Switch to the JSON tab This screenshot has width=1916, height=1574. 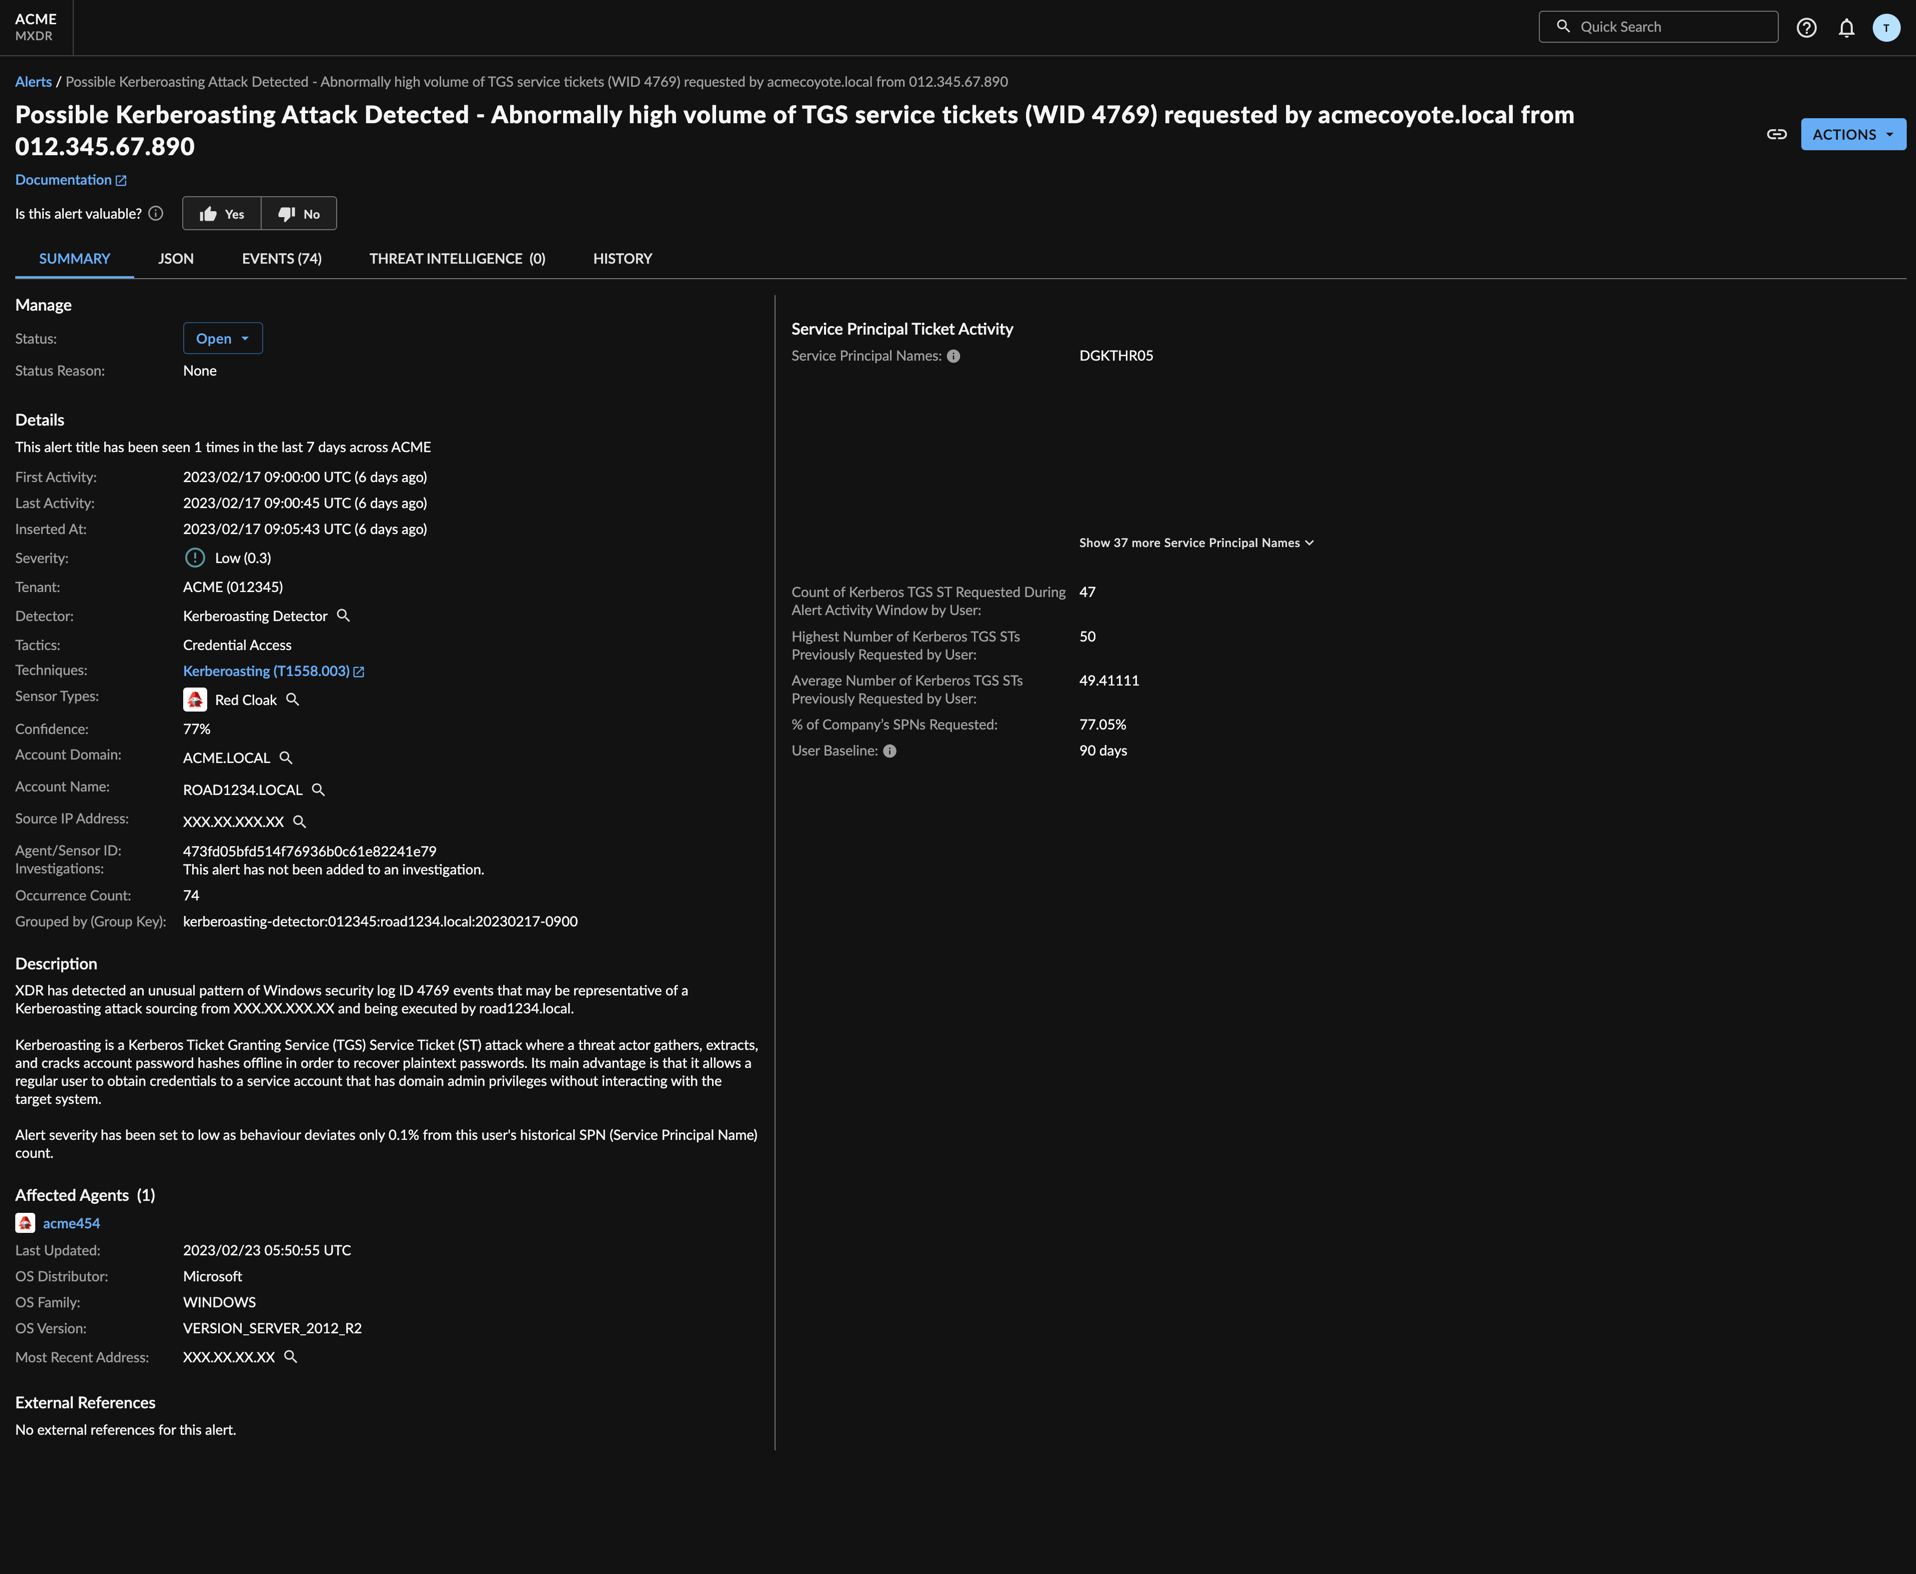[x=176, y=258]
